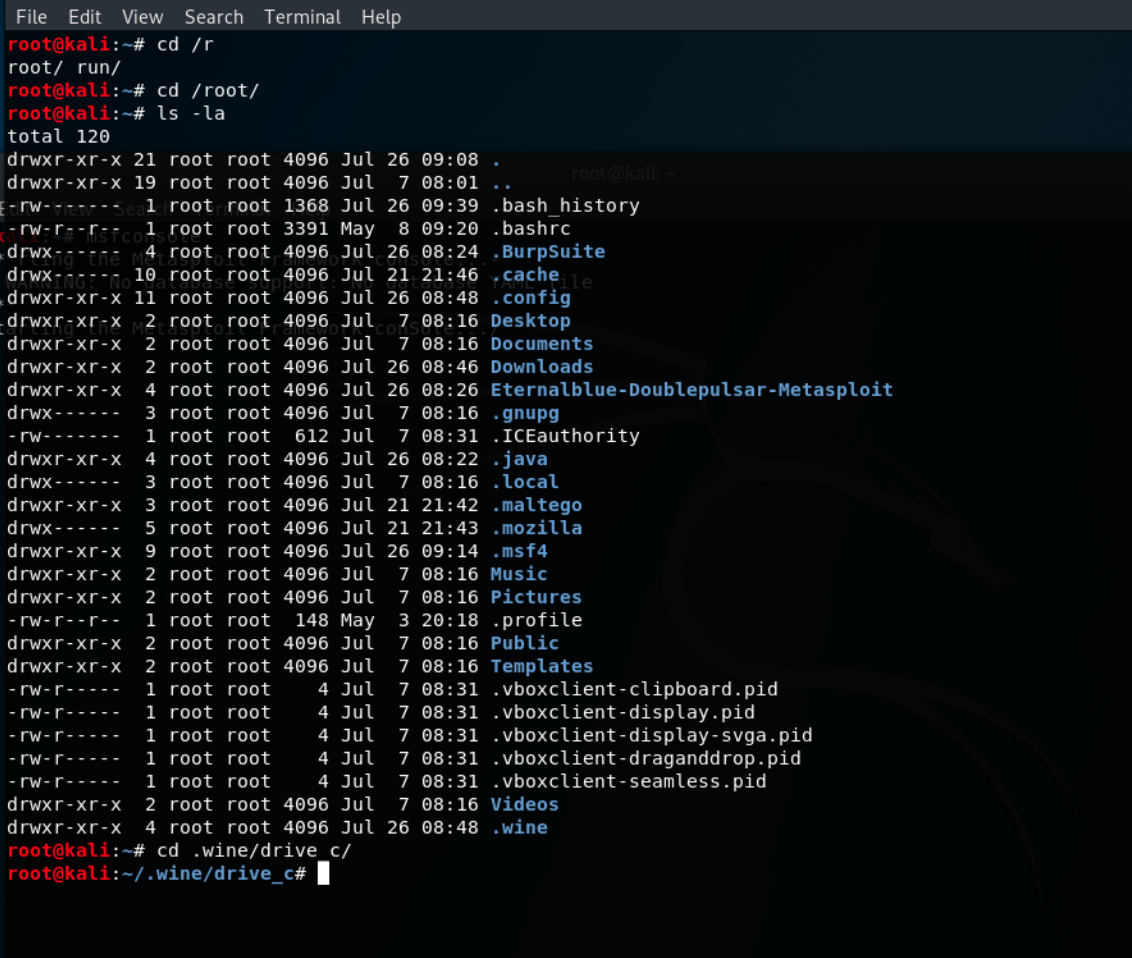Select the Downloads directory entry

[541, 366]
